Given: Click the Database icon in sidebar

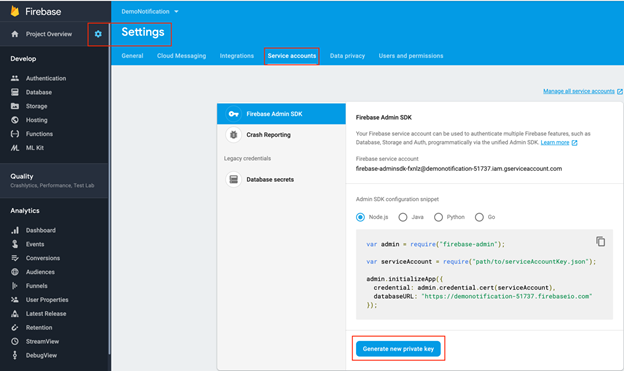Looking at the screenshot, I should [x=15, y=92].
